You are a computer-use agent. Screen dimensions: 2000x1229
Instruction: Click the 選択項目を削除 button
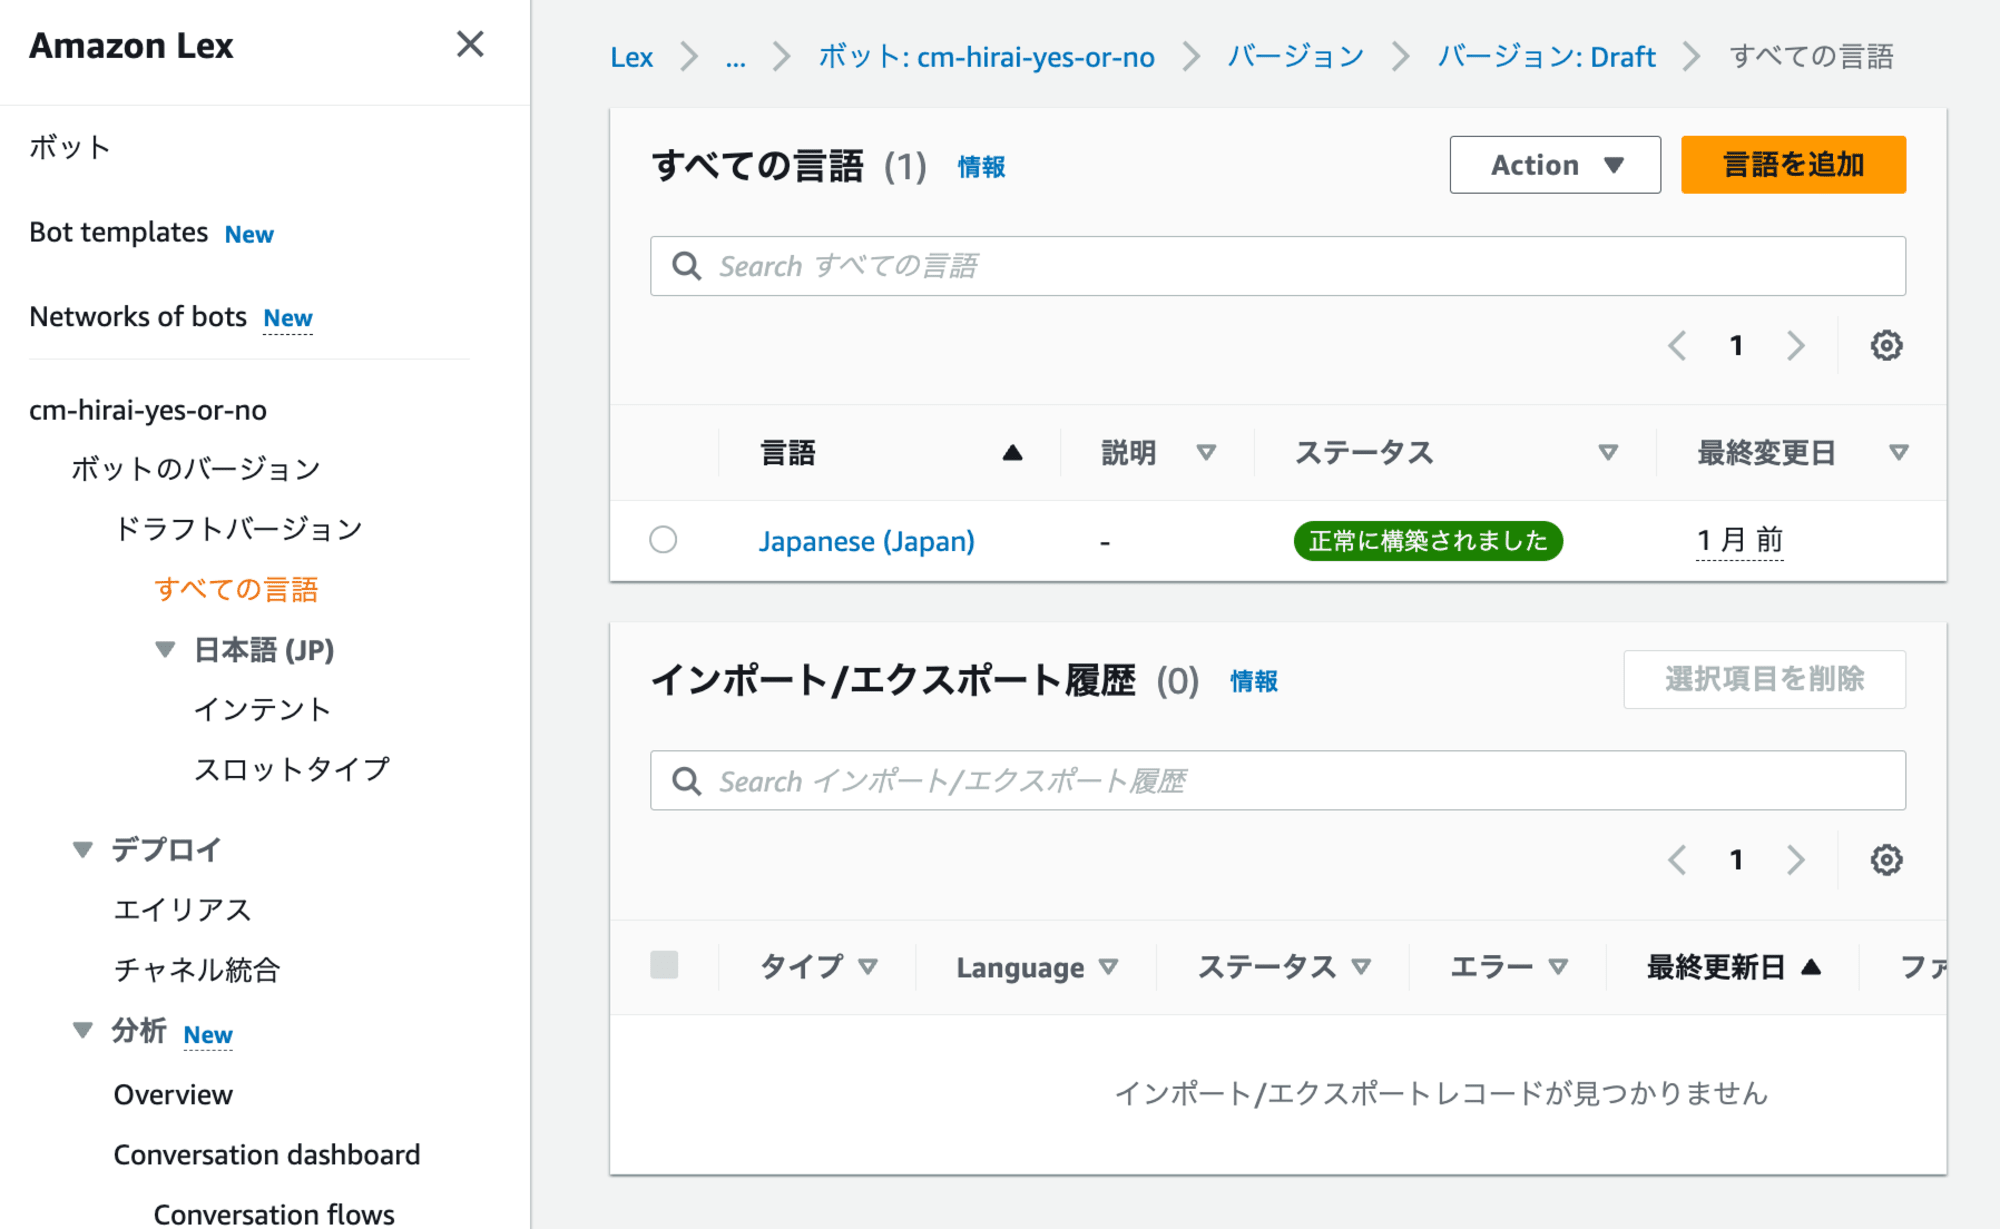point(1764,680)
